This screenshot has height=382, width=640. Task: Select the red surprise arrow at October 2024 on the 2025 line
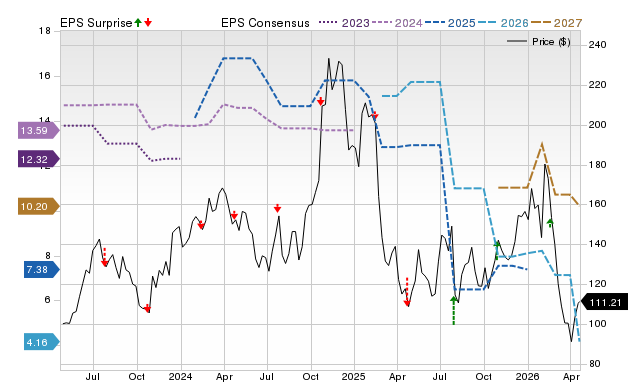[321, 101]
